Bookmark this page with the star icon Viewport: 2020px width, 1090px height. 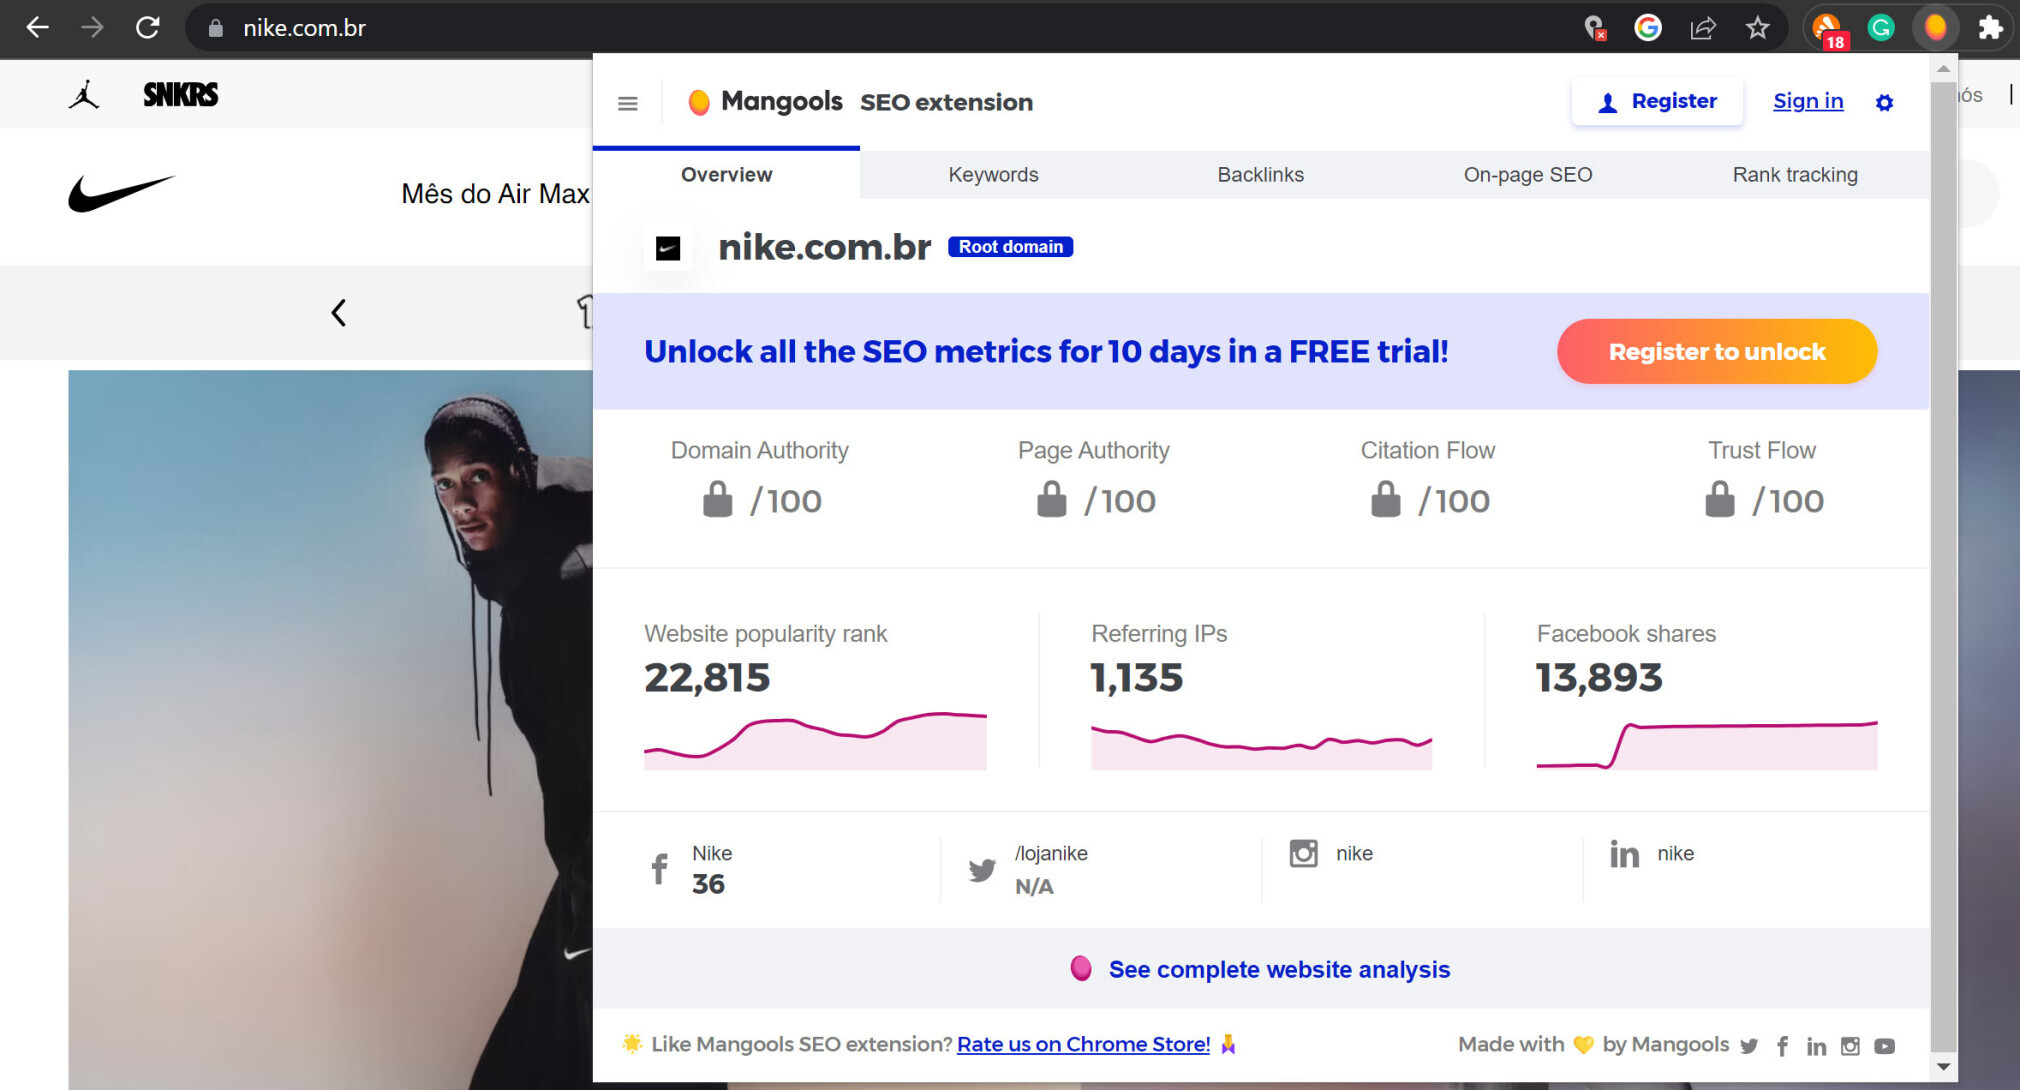pos(1758,27)
